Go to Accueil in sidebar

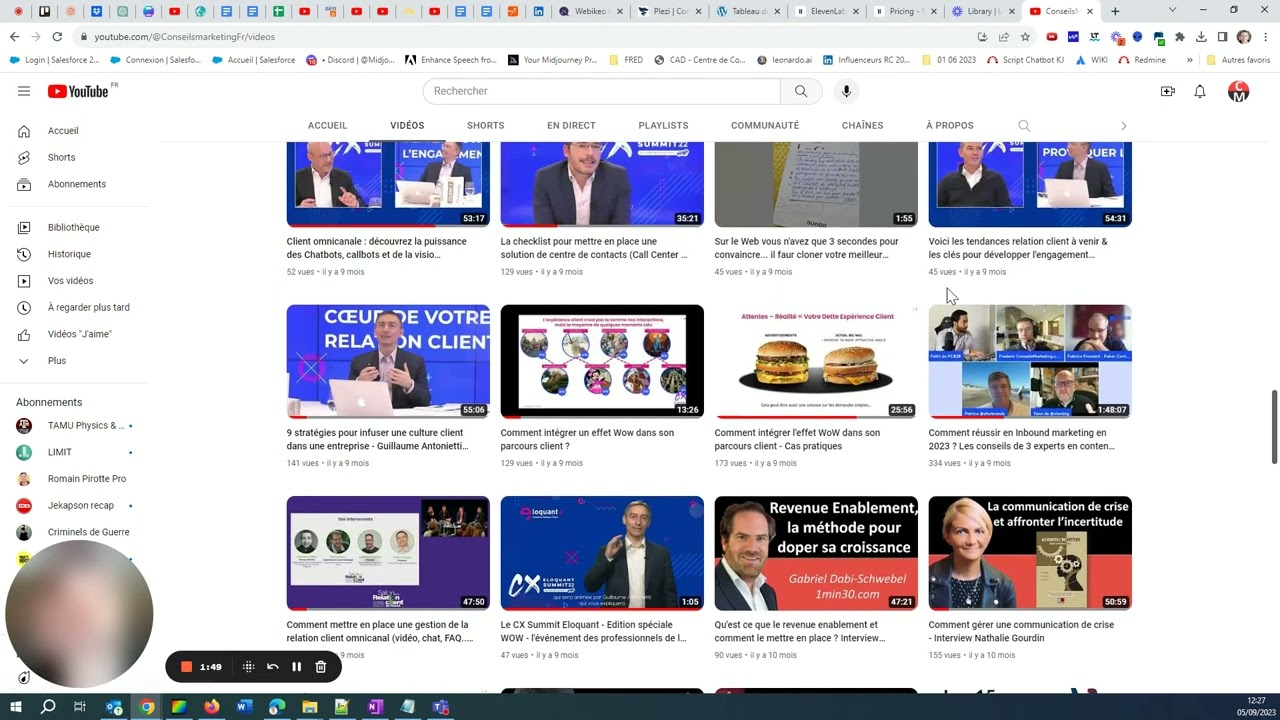(x=63, y=131)
